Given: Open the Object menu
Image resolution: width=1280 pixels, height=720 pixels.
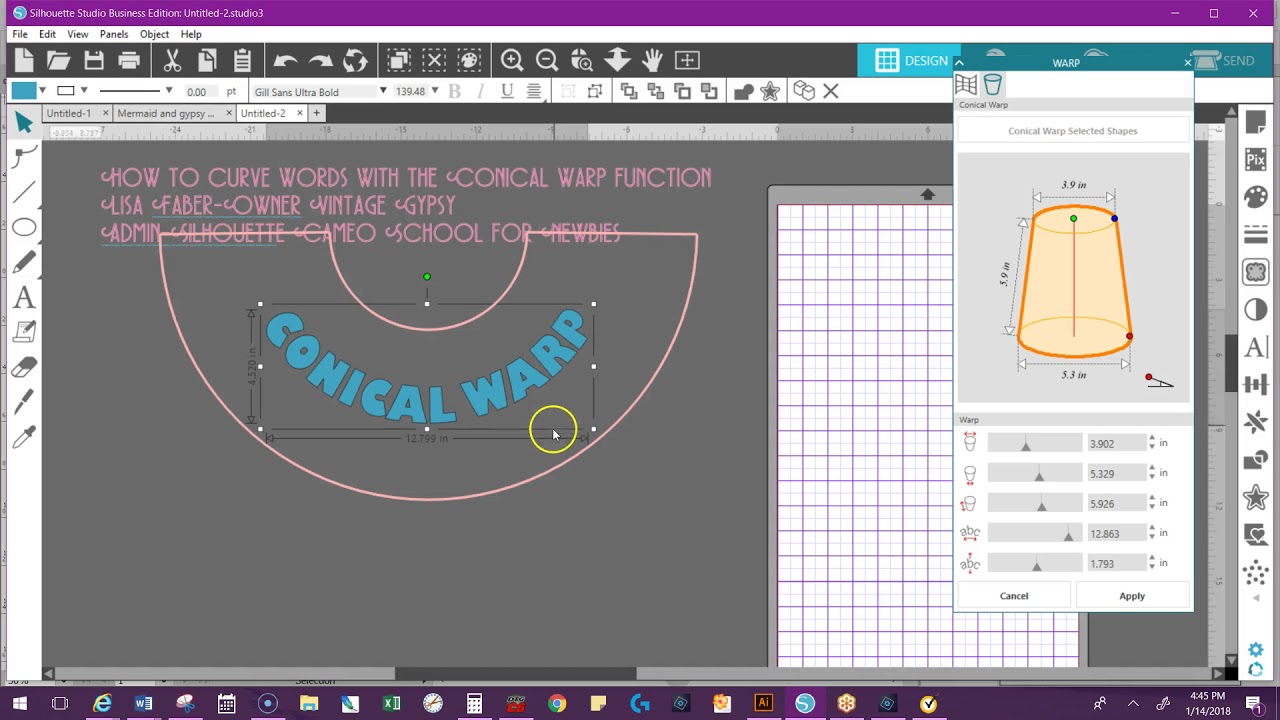Looking at the screenshot, I should (154, 34).
